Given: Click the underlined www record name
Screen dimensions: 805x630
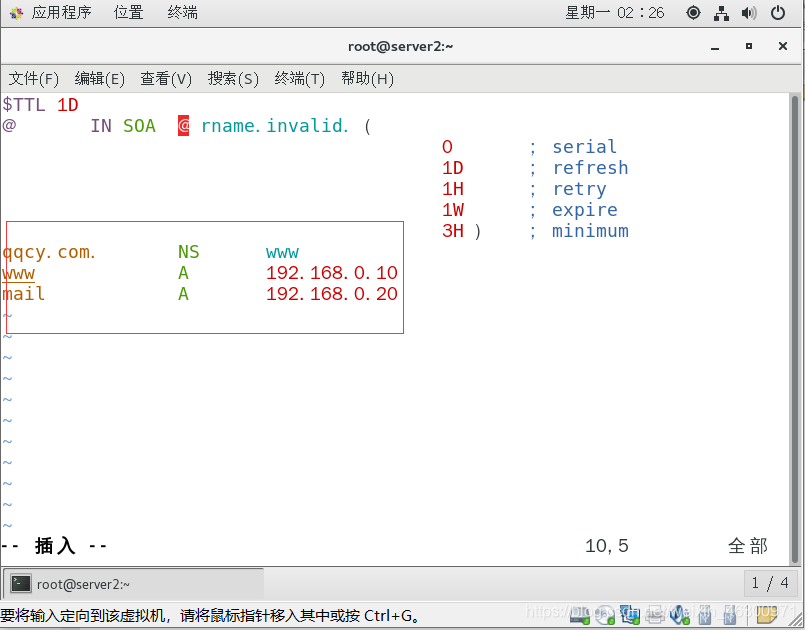Looking at the screenshot, I should pos(18,273).
